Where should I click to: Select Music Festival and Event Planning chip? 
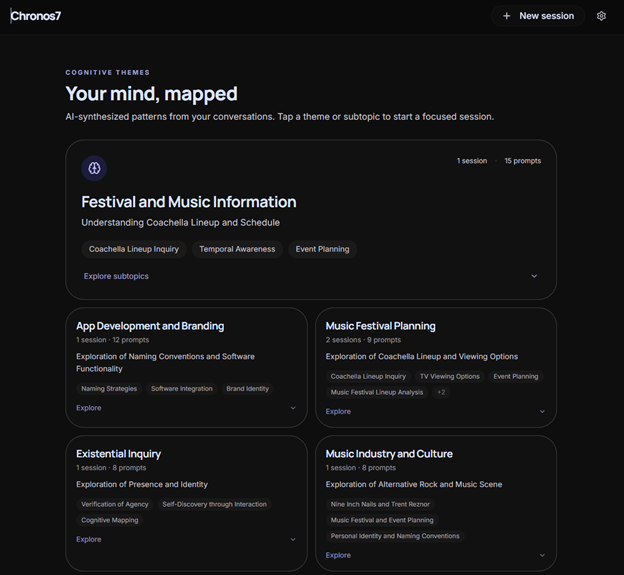tap(382, 520)
